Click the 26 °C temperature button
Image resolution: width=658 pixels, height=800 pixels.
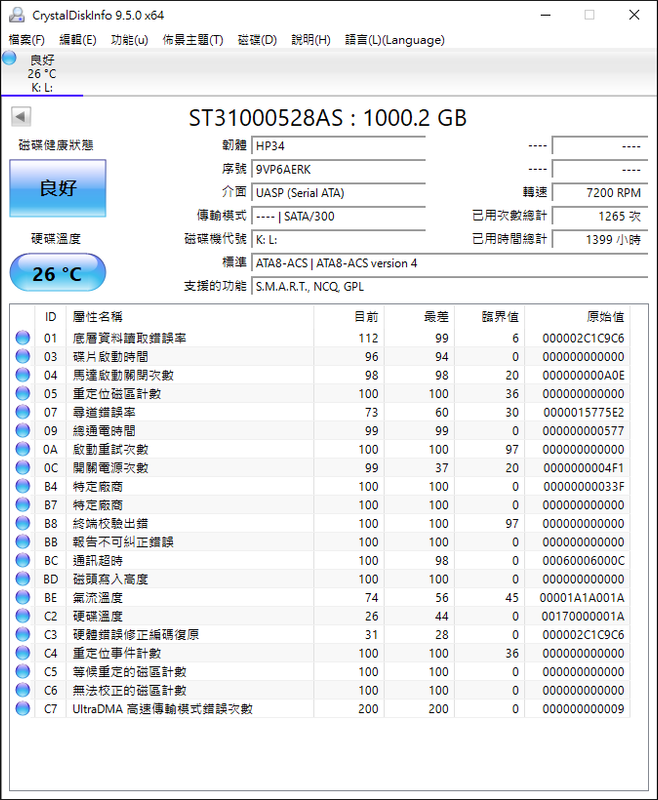58,273
